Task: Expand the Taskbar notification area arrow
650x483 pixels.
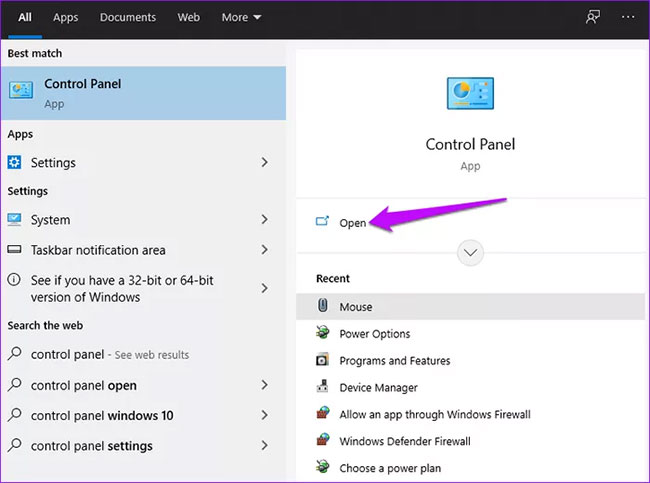Action: point(264,250)
